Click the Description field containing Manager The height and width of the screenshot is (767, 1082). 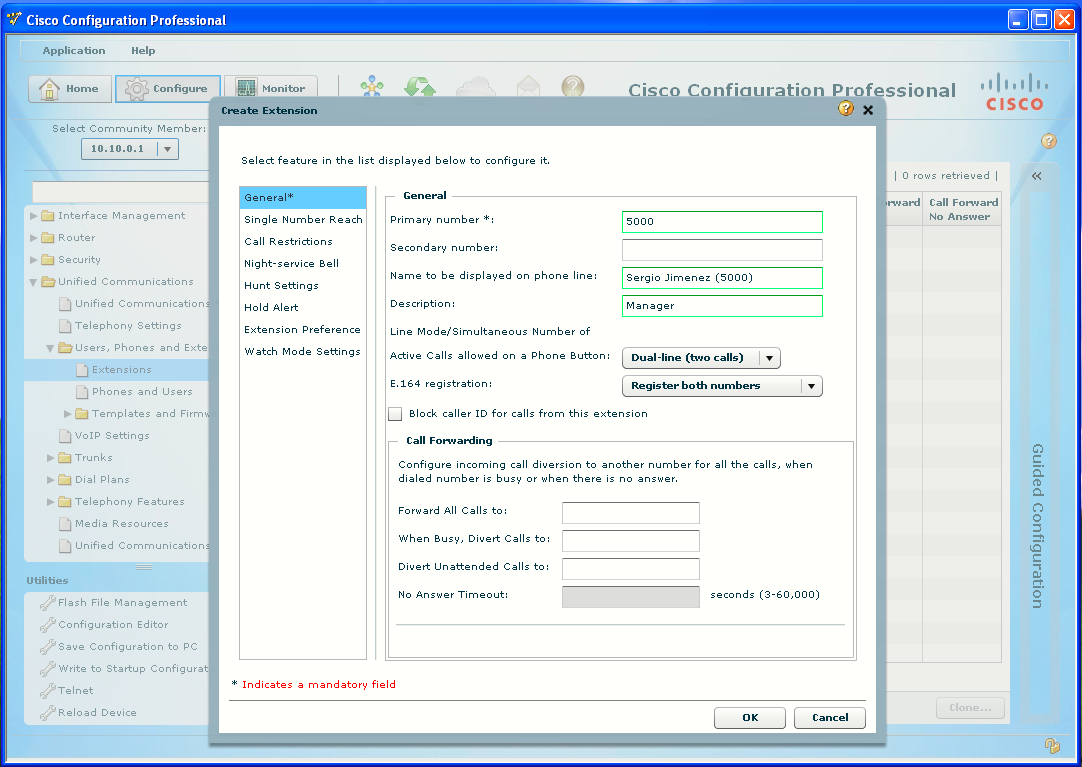coord(722,306)
